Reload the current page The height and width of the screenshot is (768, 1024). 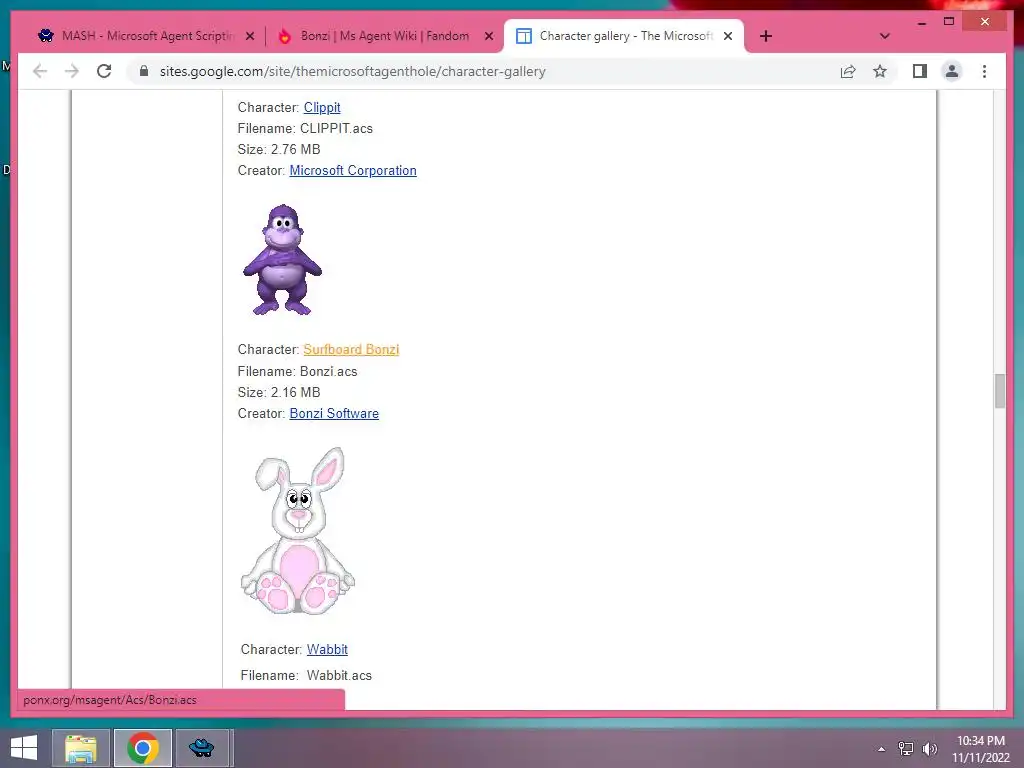pos(104,71)
